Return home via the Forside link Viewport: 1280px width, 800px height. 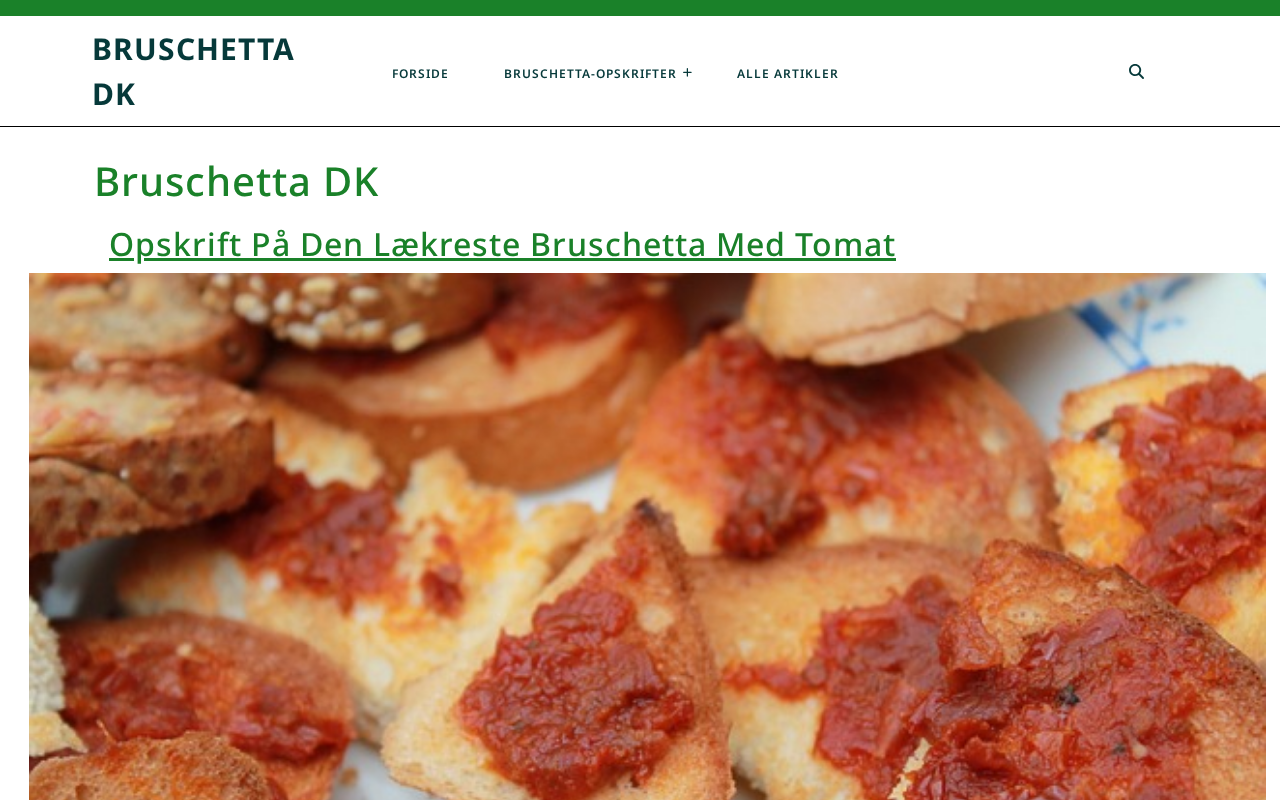tap(420, 74)
